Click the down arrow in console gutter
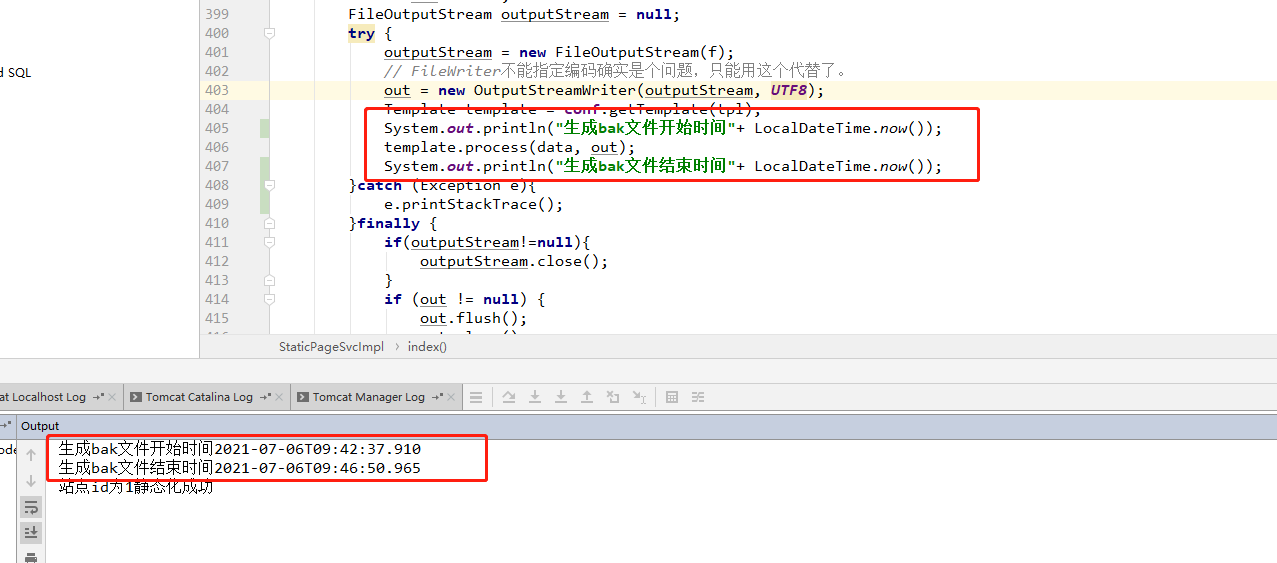 31,481
